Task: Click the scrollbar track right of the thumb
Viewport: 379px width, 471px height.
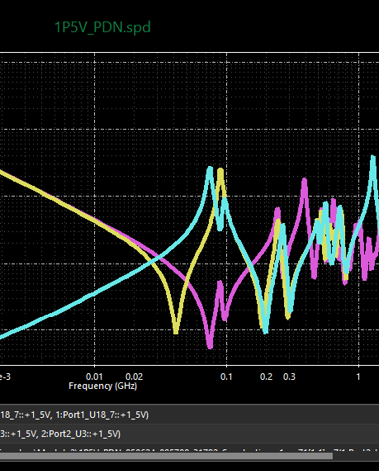Action: click(x=356, y=456)
